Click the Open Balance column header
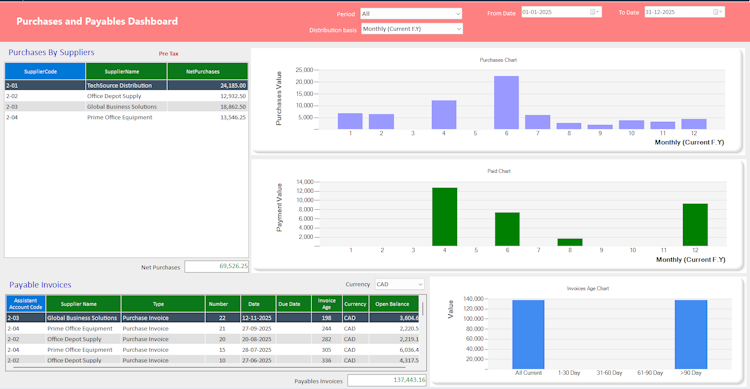Viewport: 750px width, 389px height. coord(394,304)
